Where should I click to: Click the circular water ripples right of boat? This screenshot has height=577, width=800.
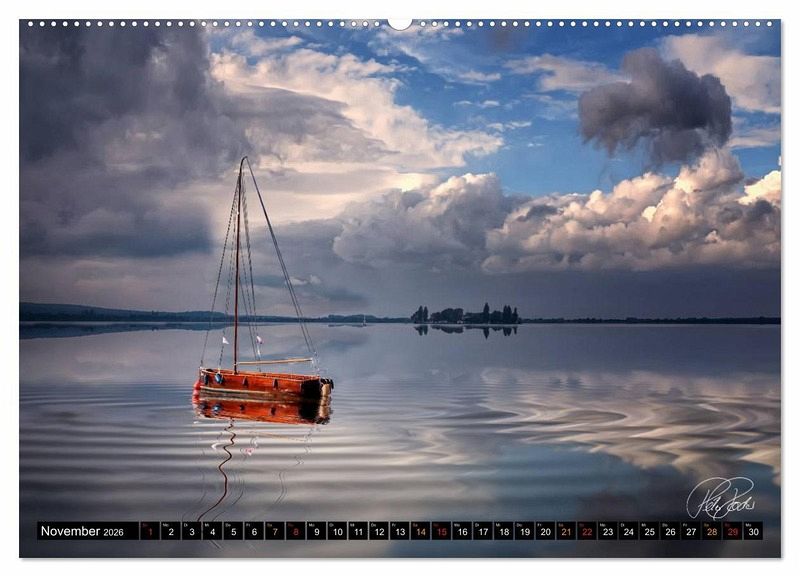(560, 405)
